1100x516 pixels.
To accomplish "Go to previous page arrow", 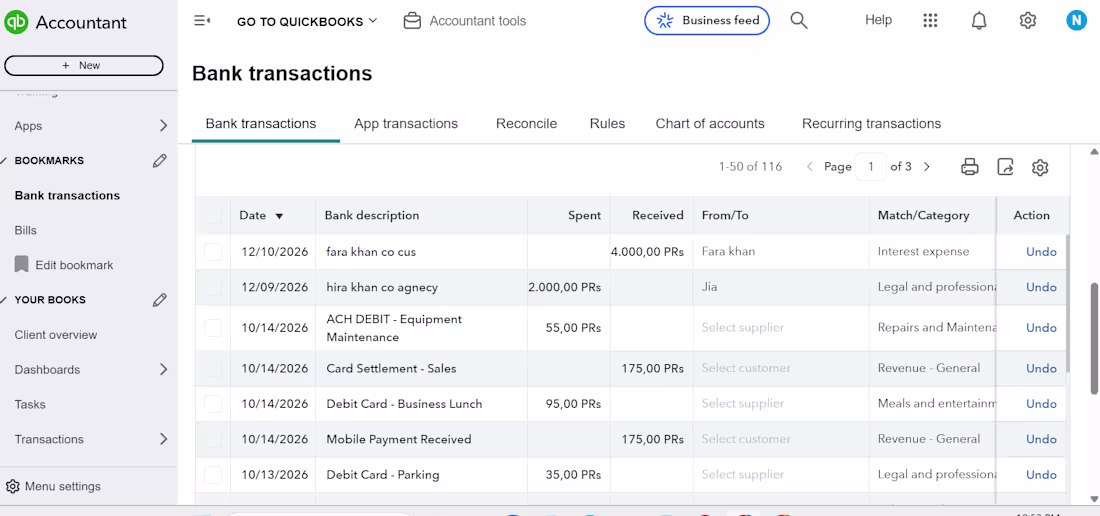I will 810,167.
